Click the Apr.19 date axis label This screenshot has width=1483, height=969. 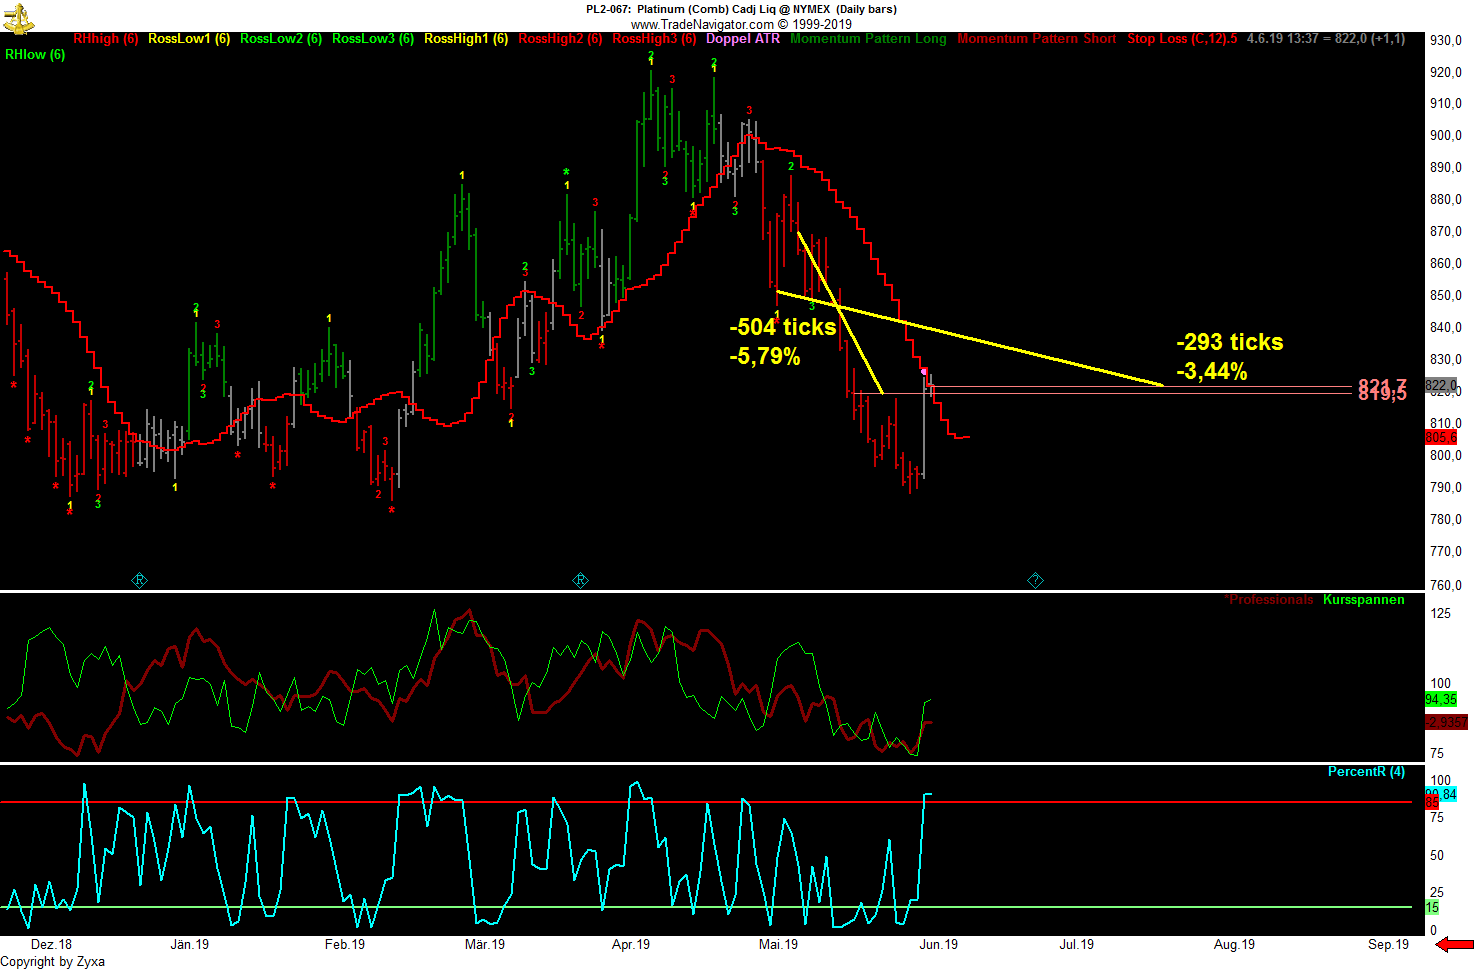pos(631,944)
